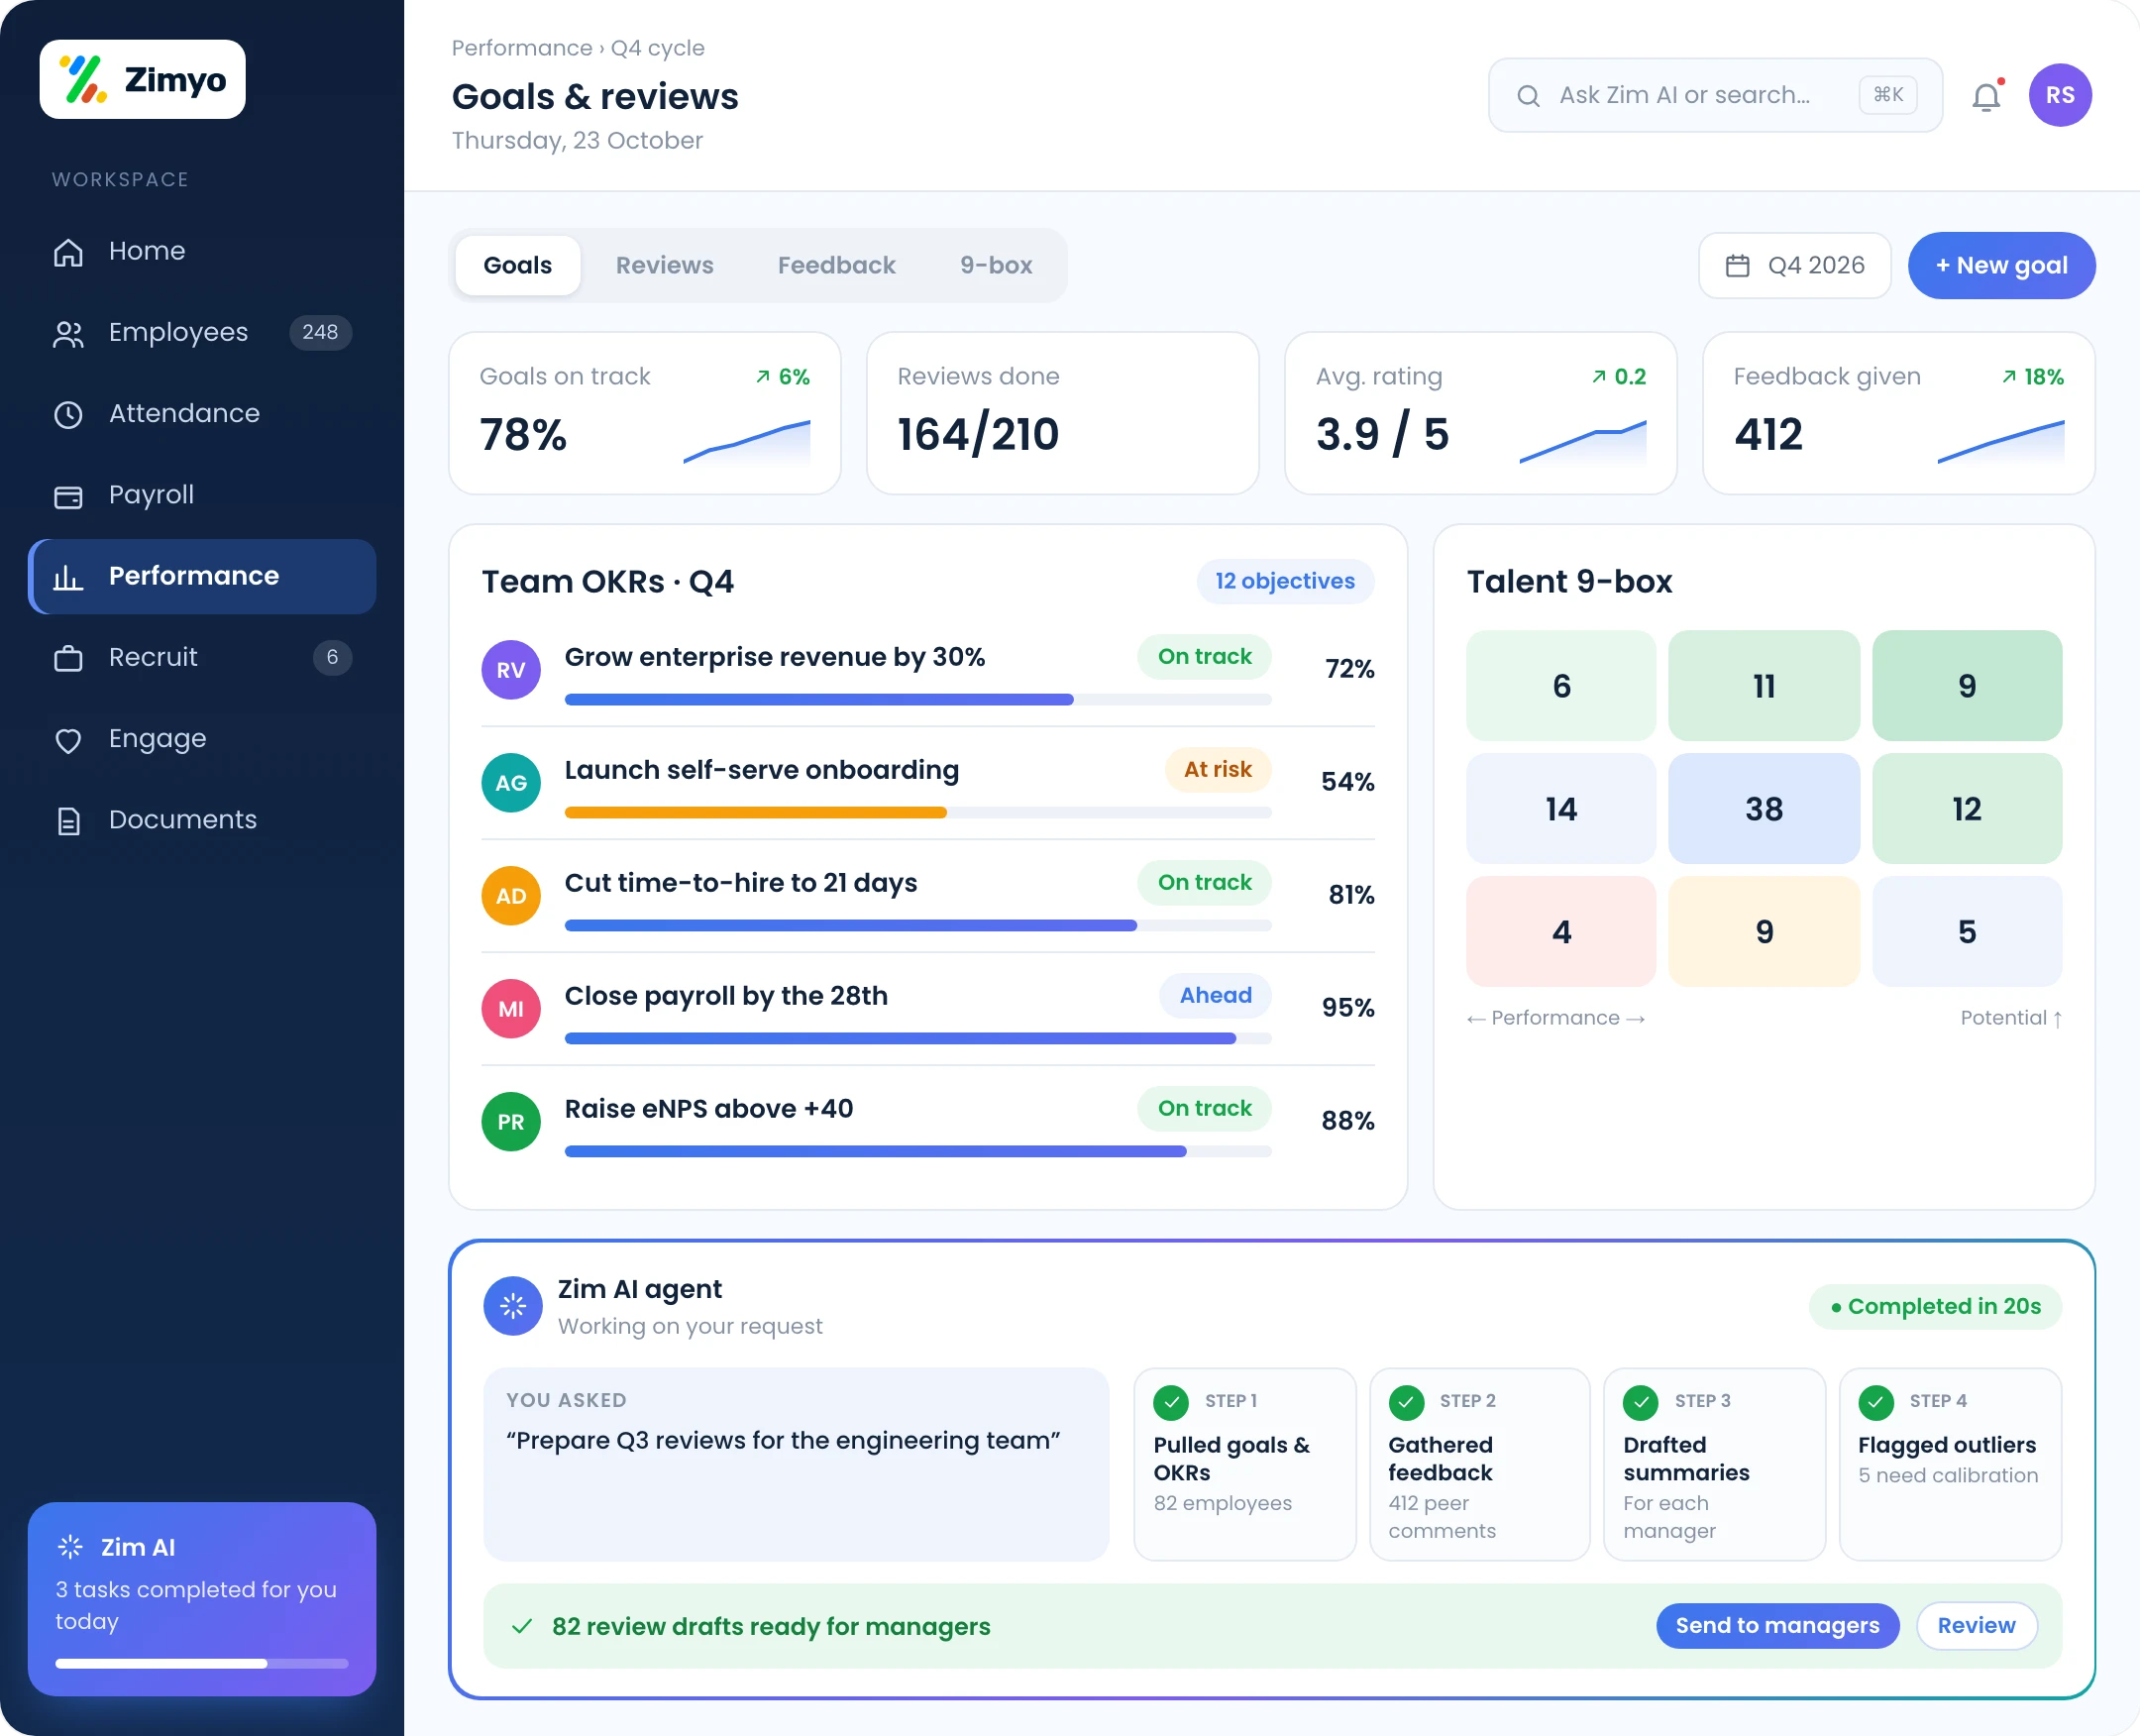Switch to the Goals tab
2140x1736 pixels.
[517, 265]
